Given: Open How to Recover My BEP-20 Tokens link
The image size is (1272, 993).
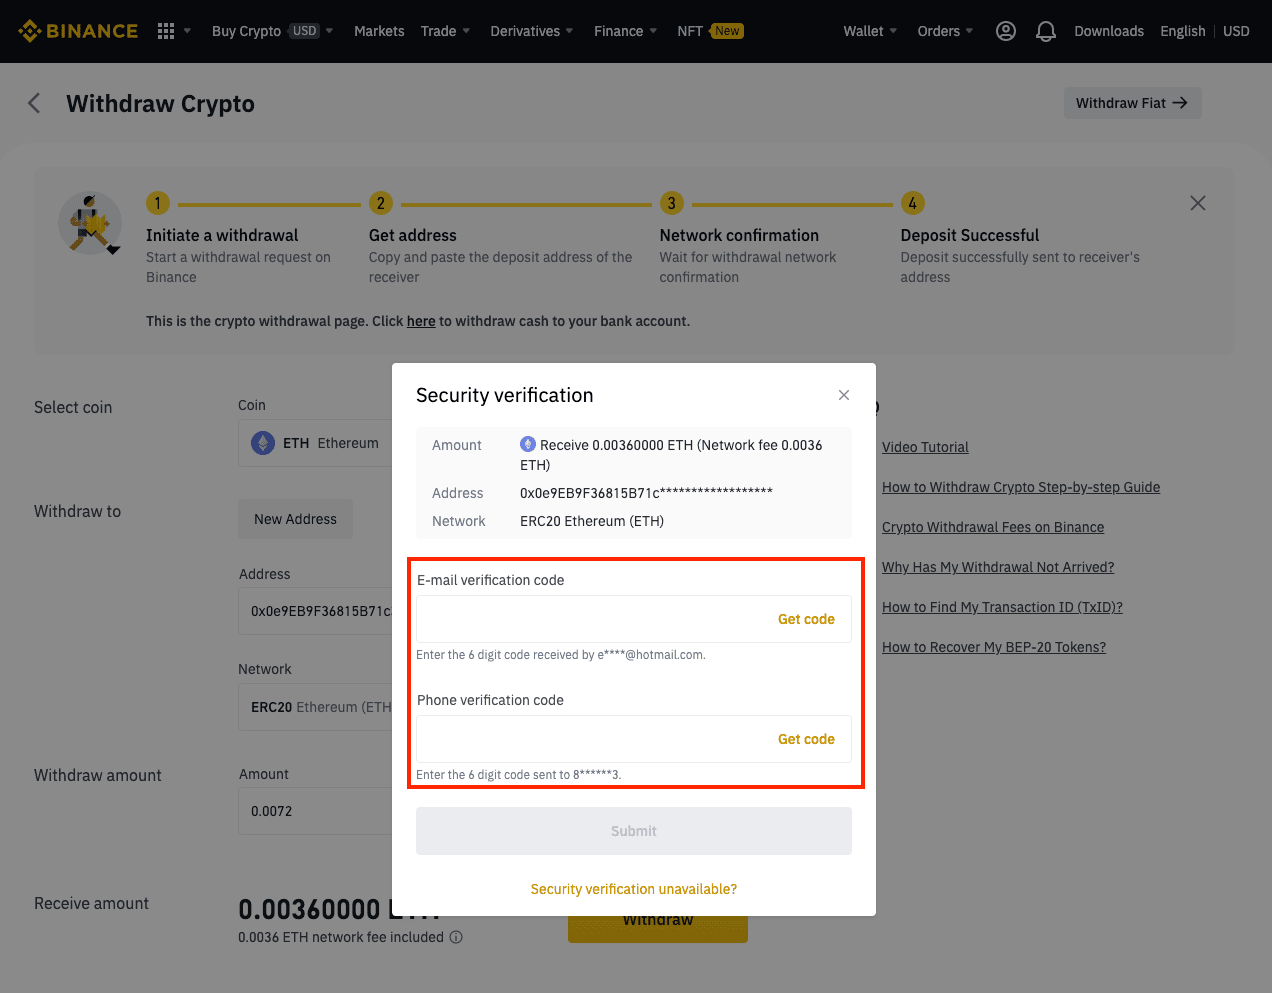Looking at the screenshot, I should pos(994,647).
